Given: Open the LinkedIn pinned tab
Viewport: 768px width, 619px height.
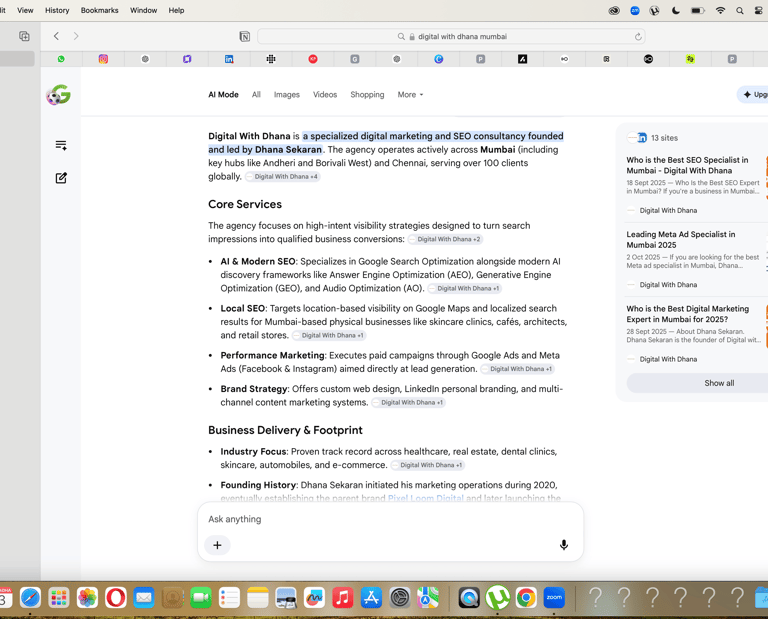Looking at the screenshot, I should (x=229, y=59).
